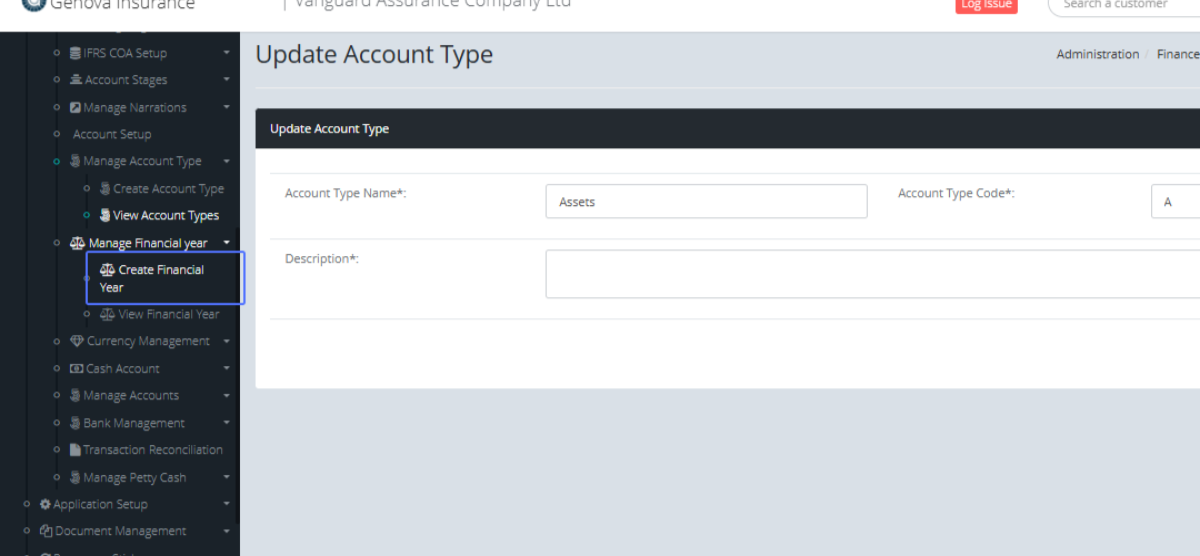Screen dimensions: 1200x556
Task: Expand the Bank Management dropdown arrow
Action: click(227, 423)
